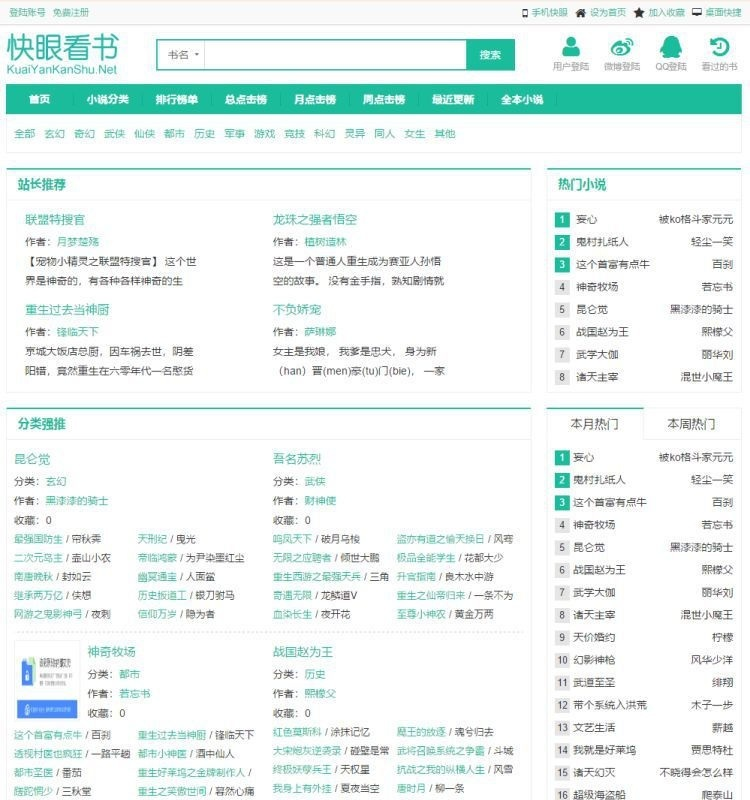Open the 微博登陆 Weibo login icon

621,47
